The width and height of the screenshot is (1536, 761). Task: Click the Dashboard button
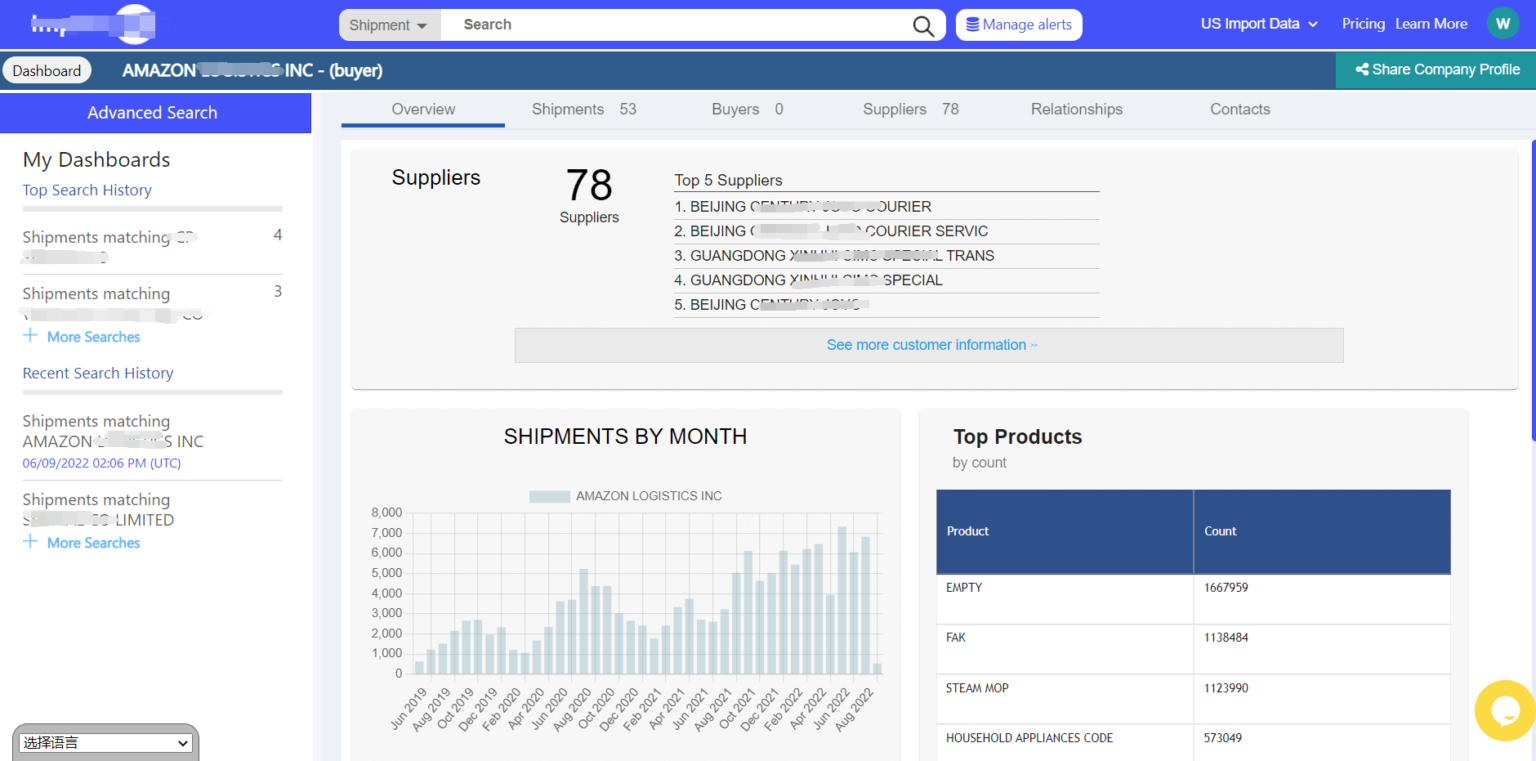(47, 71)
